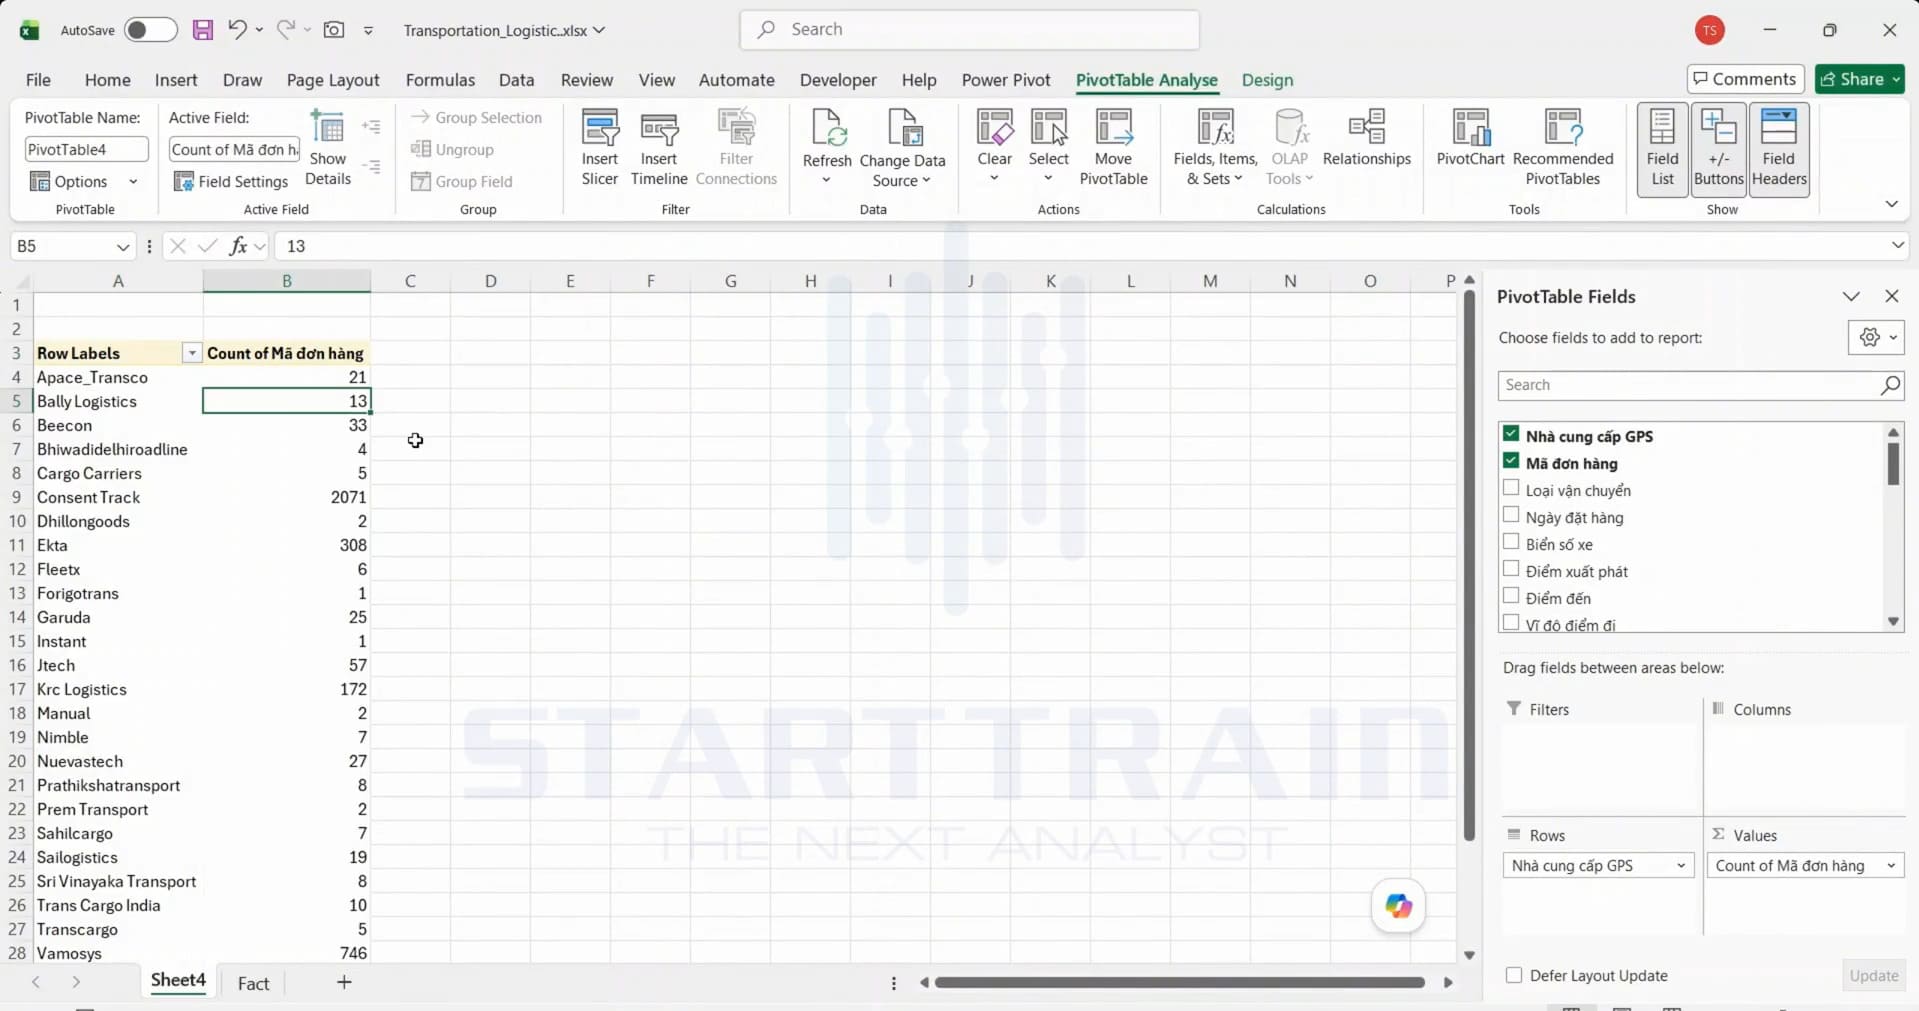Screen dimensions: 1919x1011
Task: Toggle the AutoSave switch
Action: click(150, 30)
